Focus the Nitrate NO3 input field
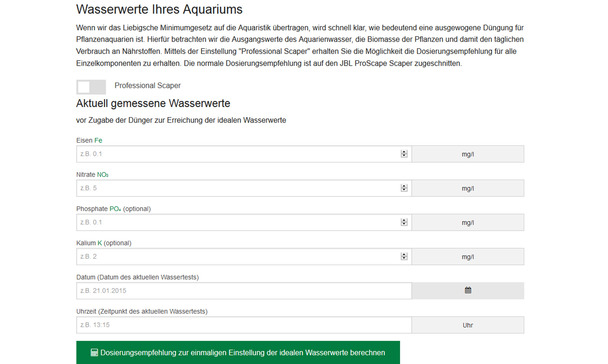Image resolution: width=608 pixels, height=364 pixels. pos(244,188)
